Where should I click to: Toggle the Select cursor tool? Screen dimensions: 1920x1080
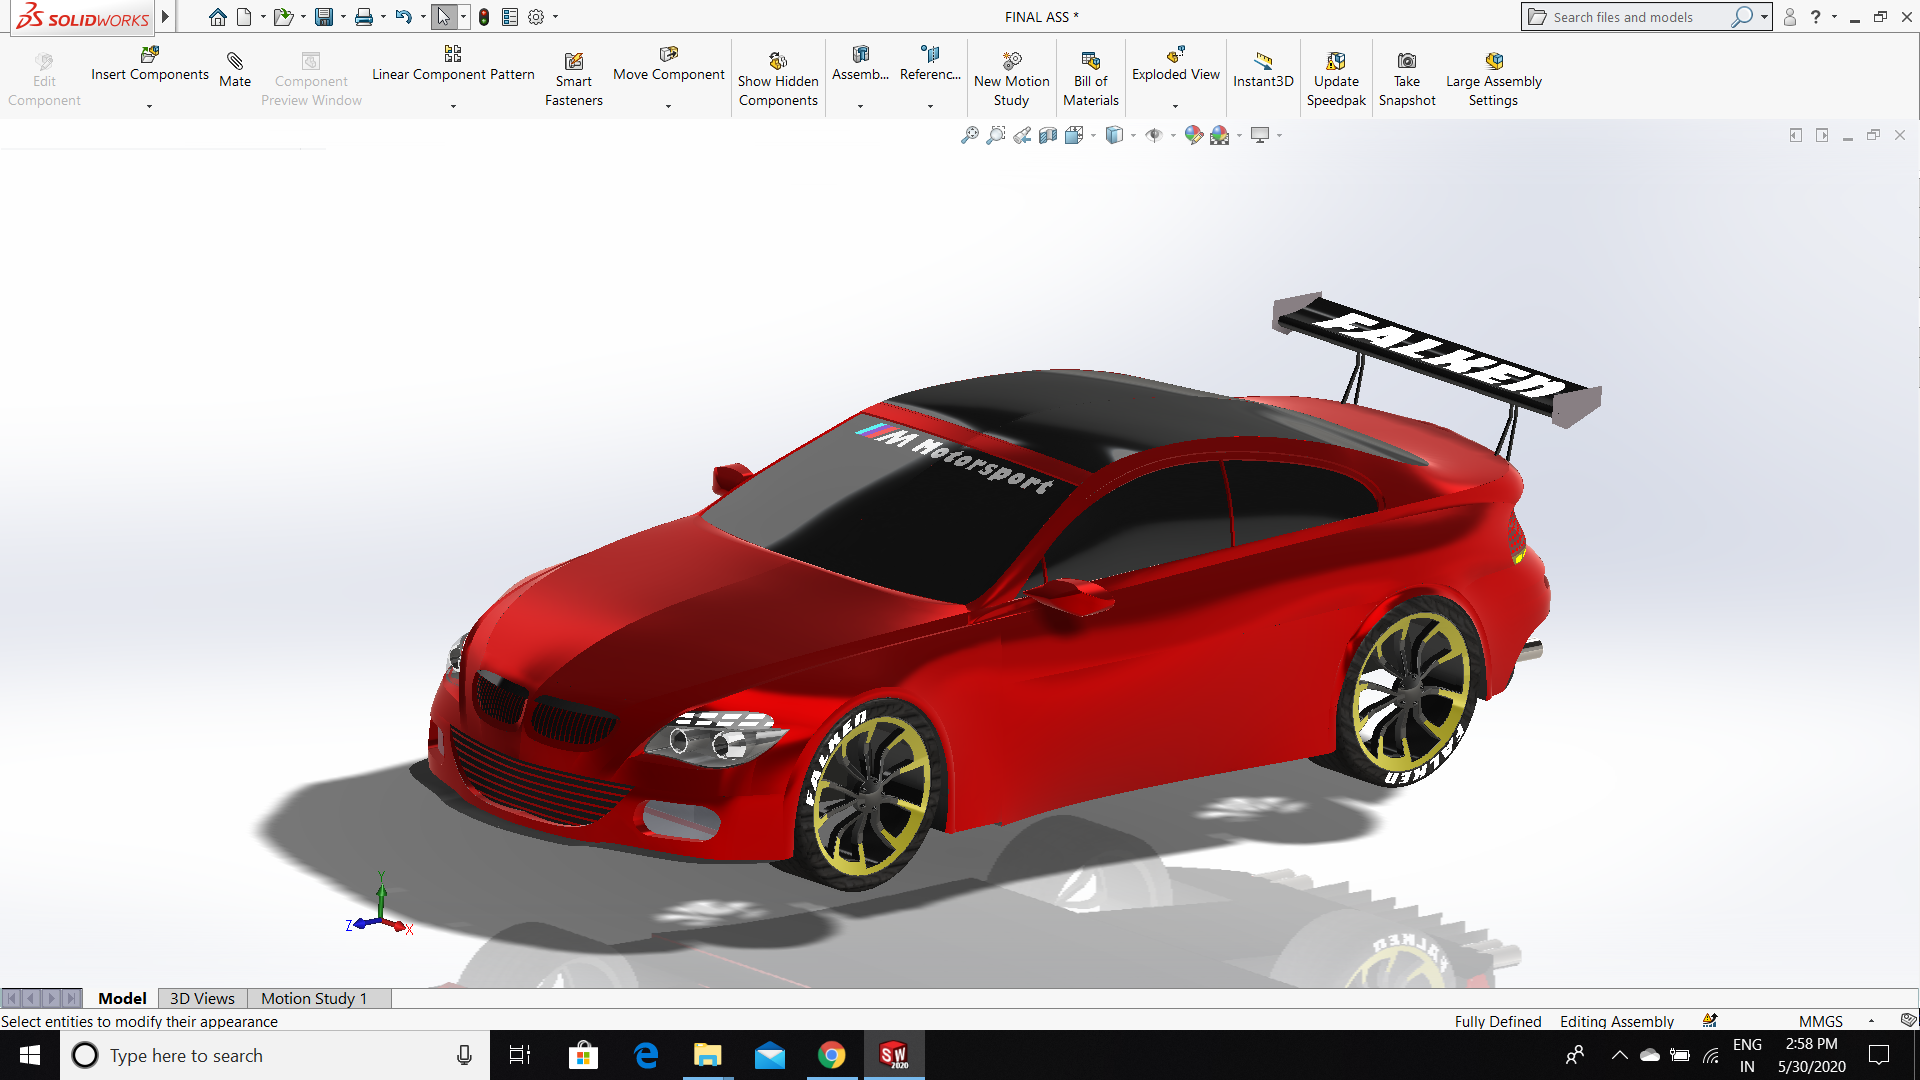(x=443, y=17)
